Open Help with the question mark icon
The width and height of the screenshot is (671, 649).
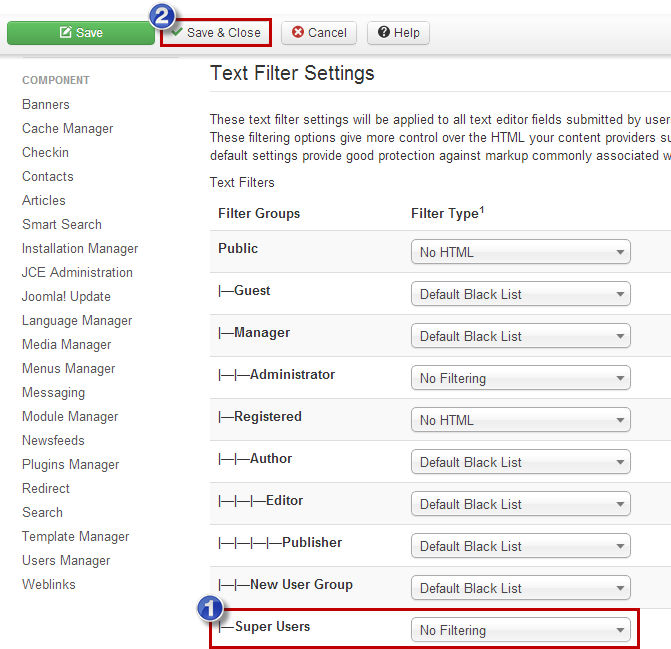(x=398, y=33)
